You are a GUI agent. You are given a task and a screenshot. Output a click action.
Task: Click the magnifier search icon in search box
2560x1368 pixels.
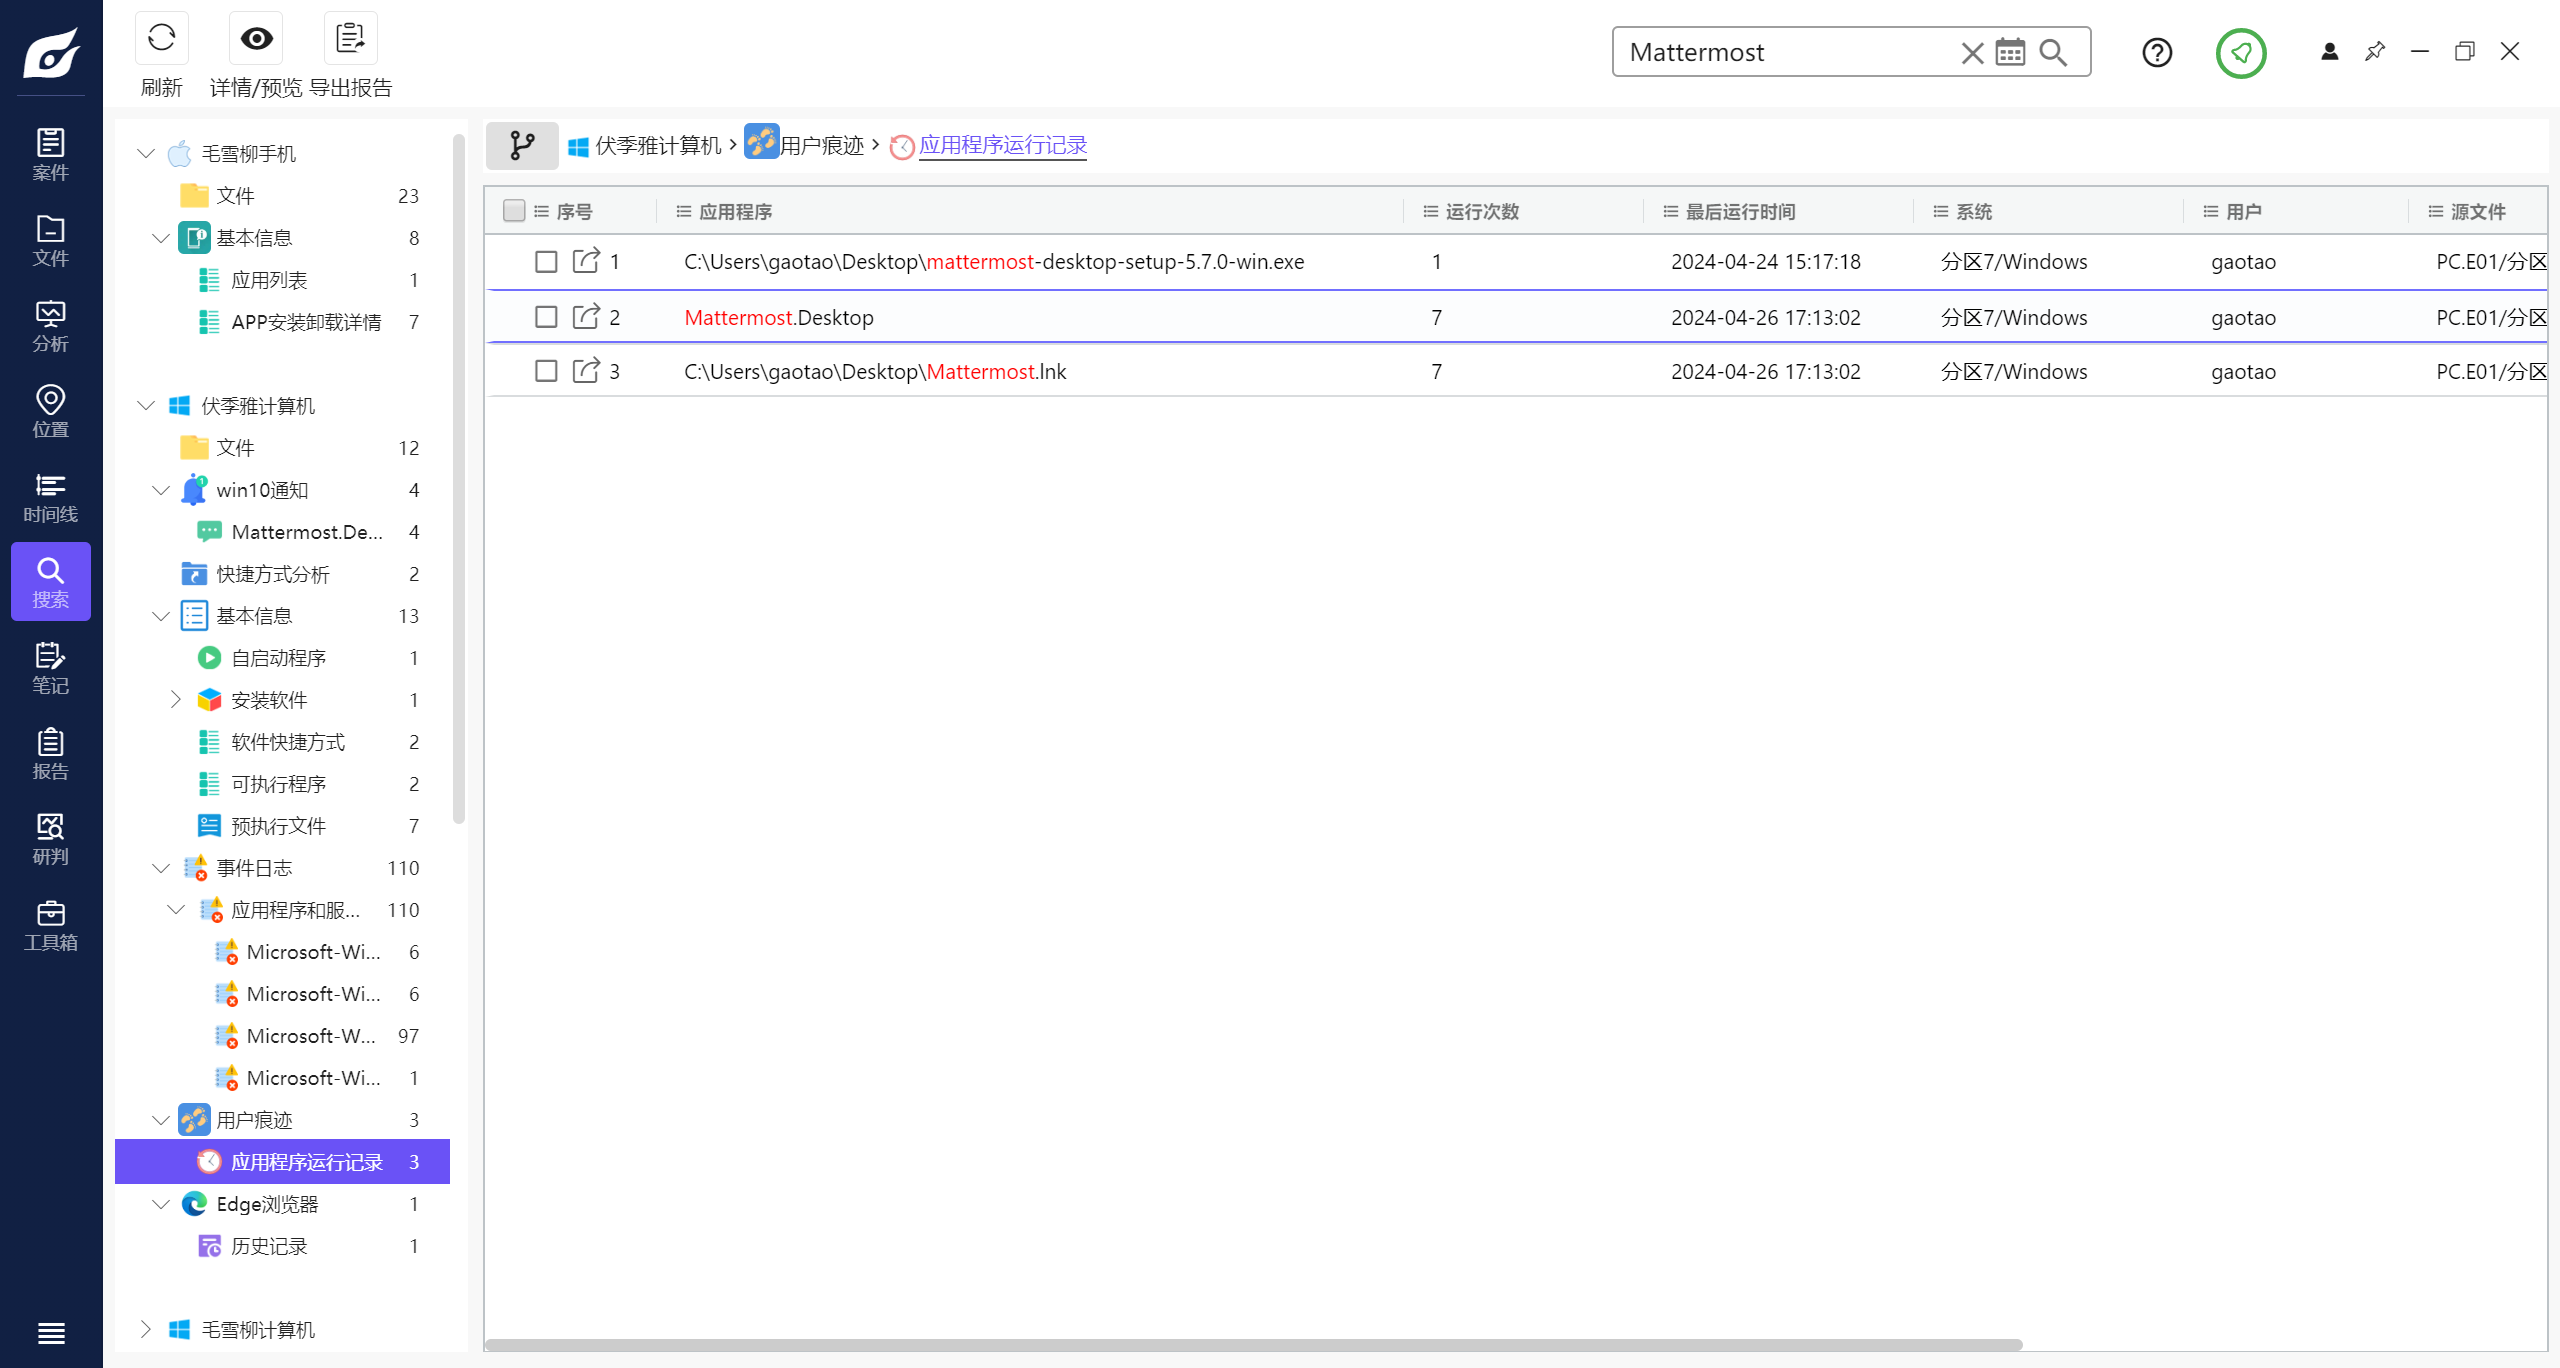click(x=2053, y=52)
